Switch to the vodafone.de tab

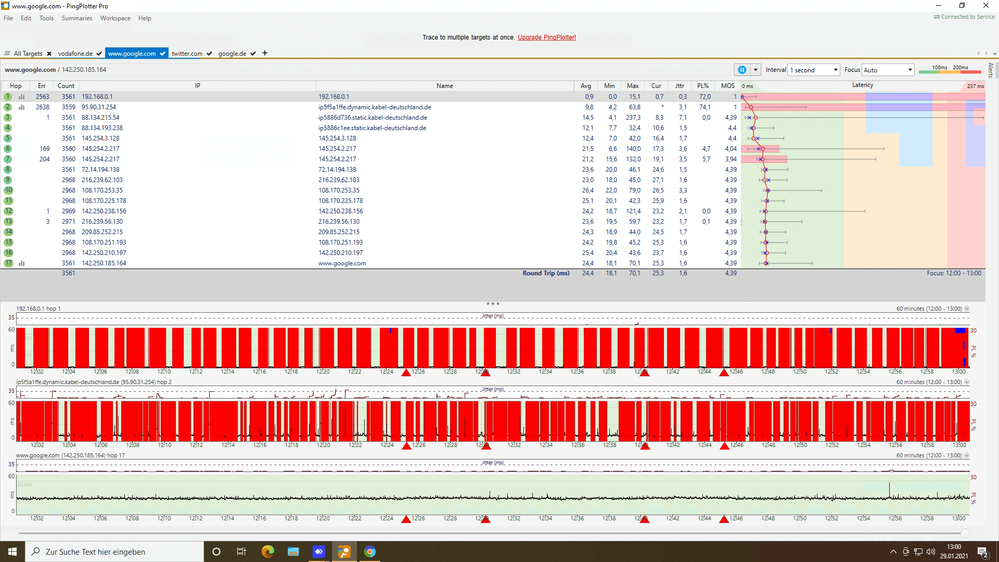pyautogui.click(x=75, y=54)
